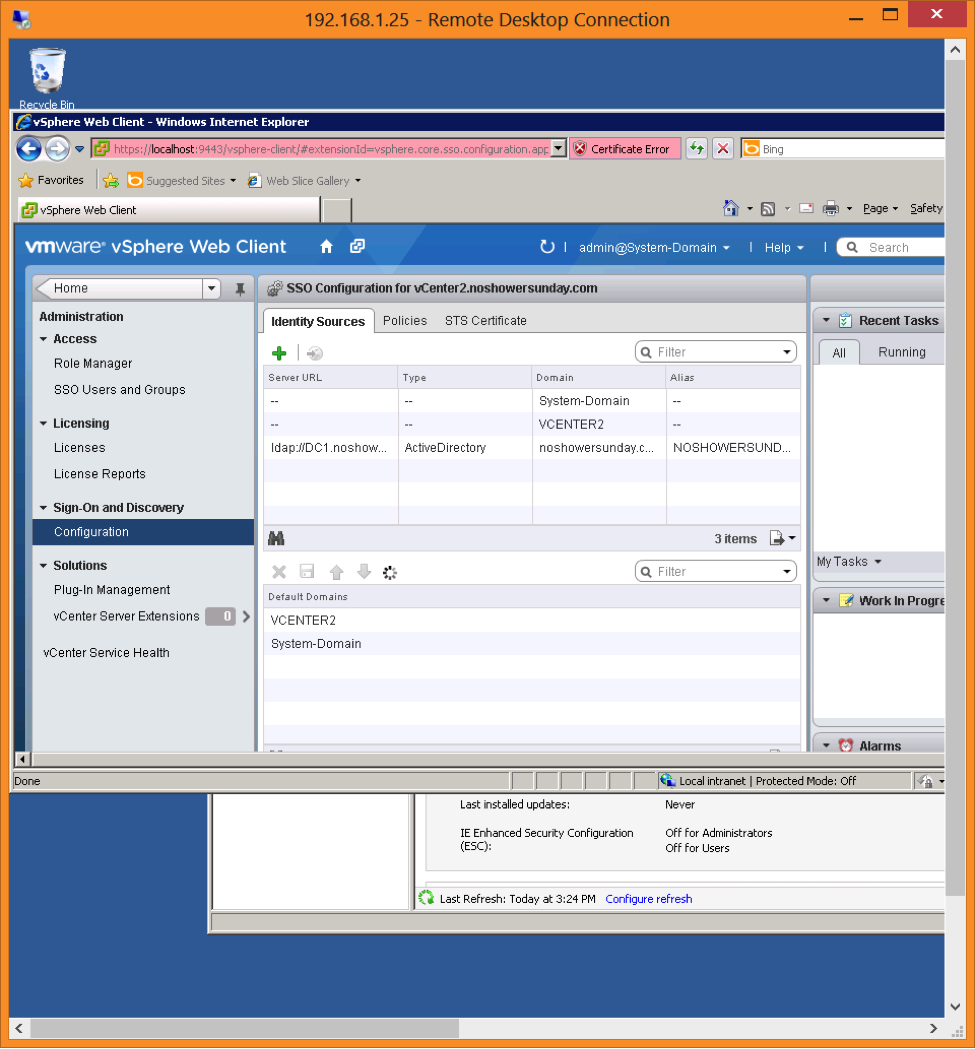
Task: Open vCenter Server Extensions
Action: (x=126, y=616)
